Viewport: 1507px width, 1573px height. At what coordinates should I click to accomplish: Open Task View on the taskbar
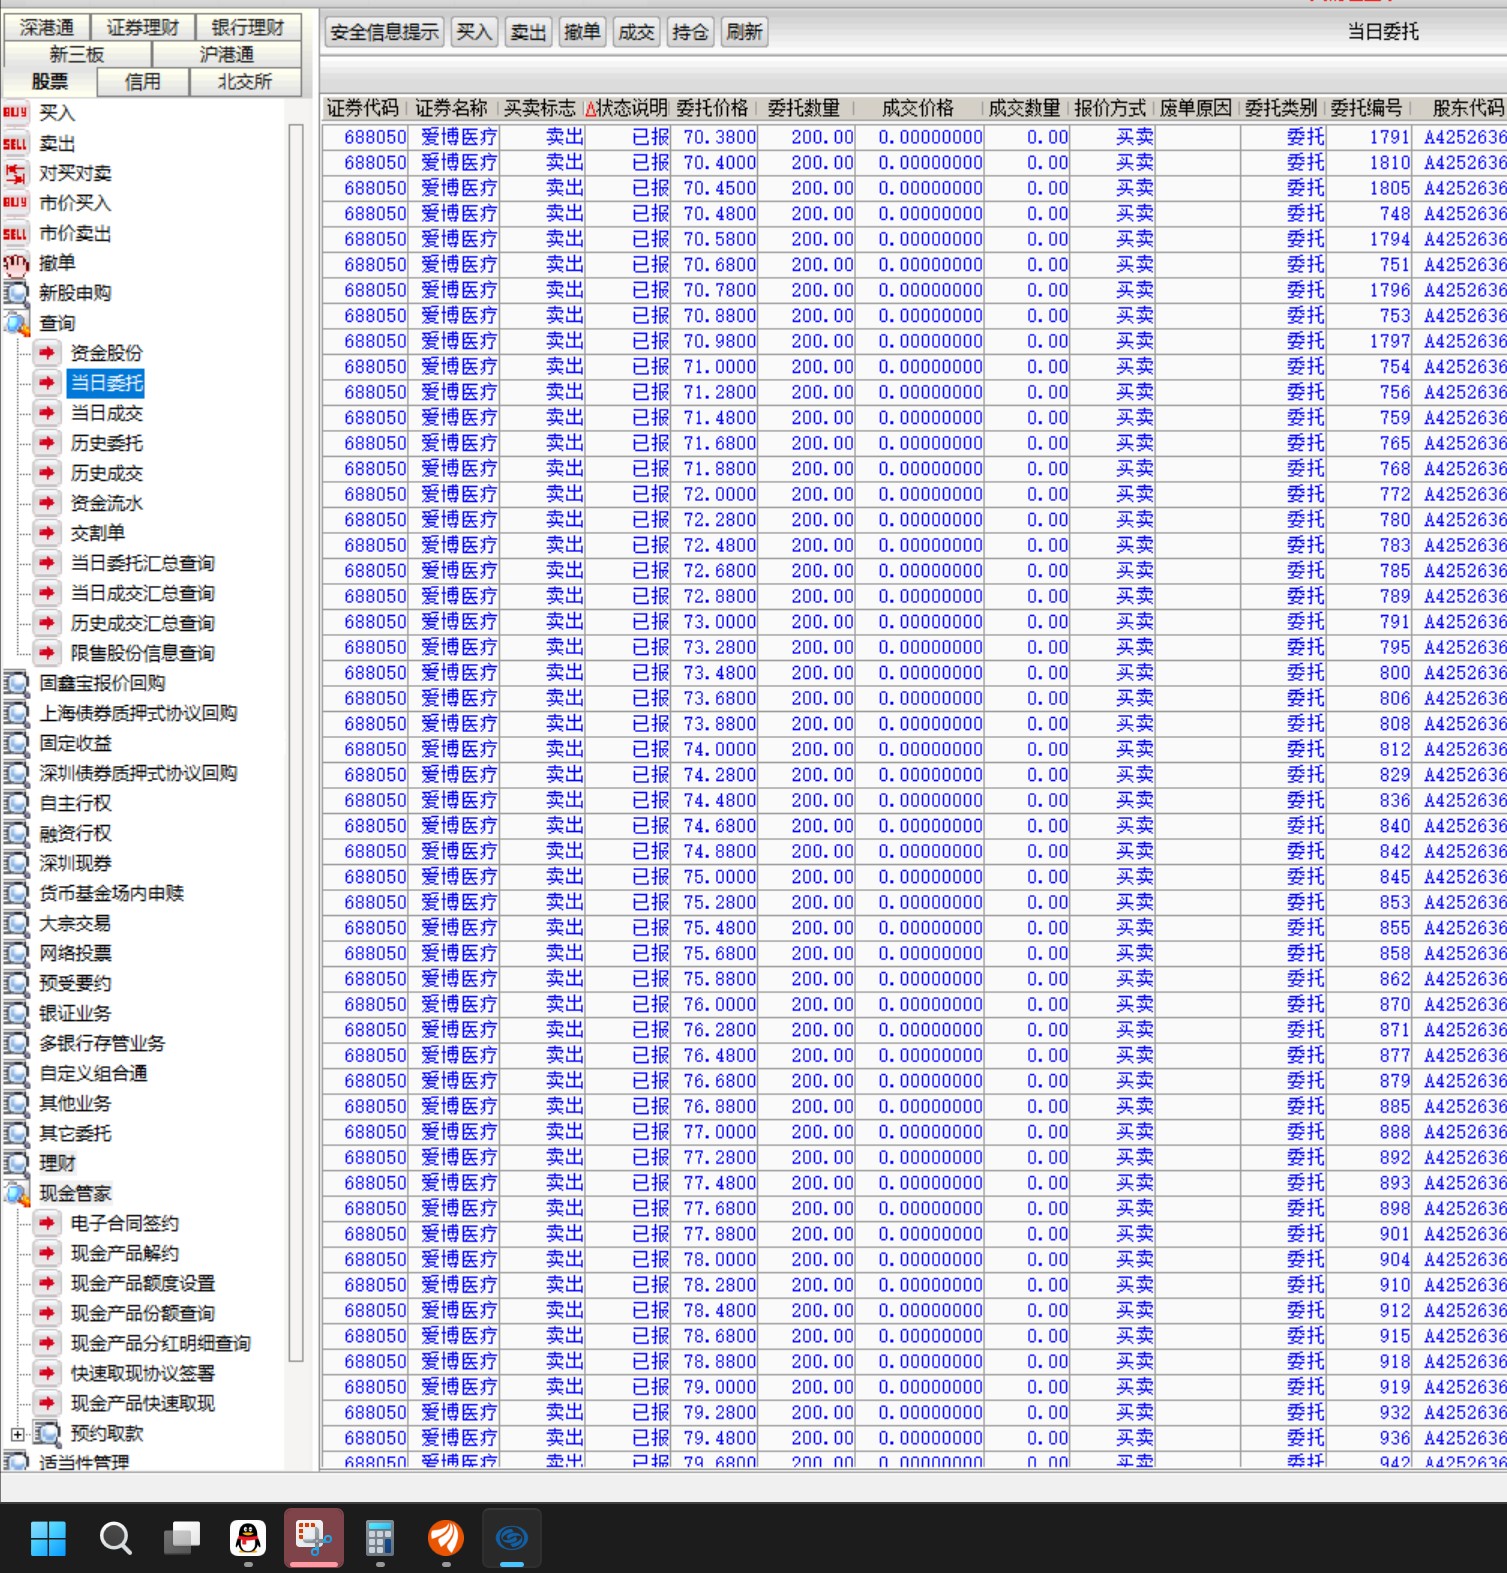point(182,1538)
